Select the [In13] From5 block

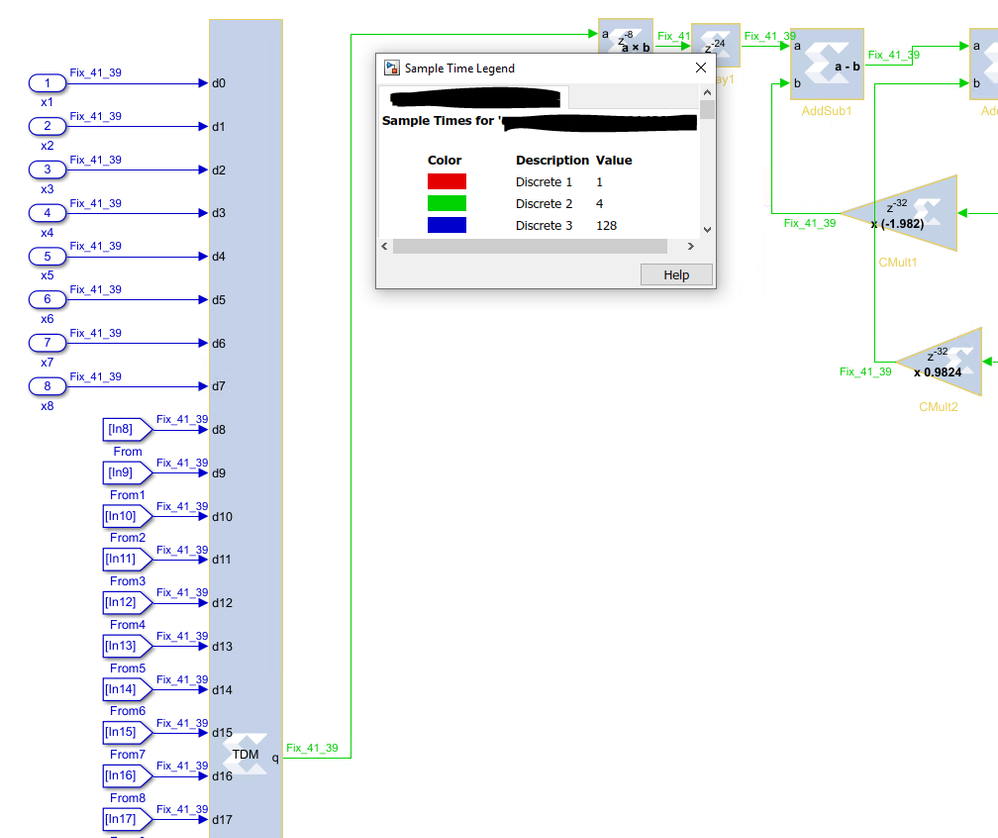127,646
